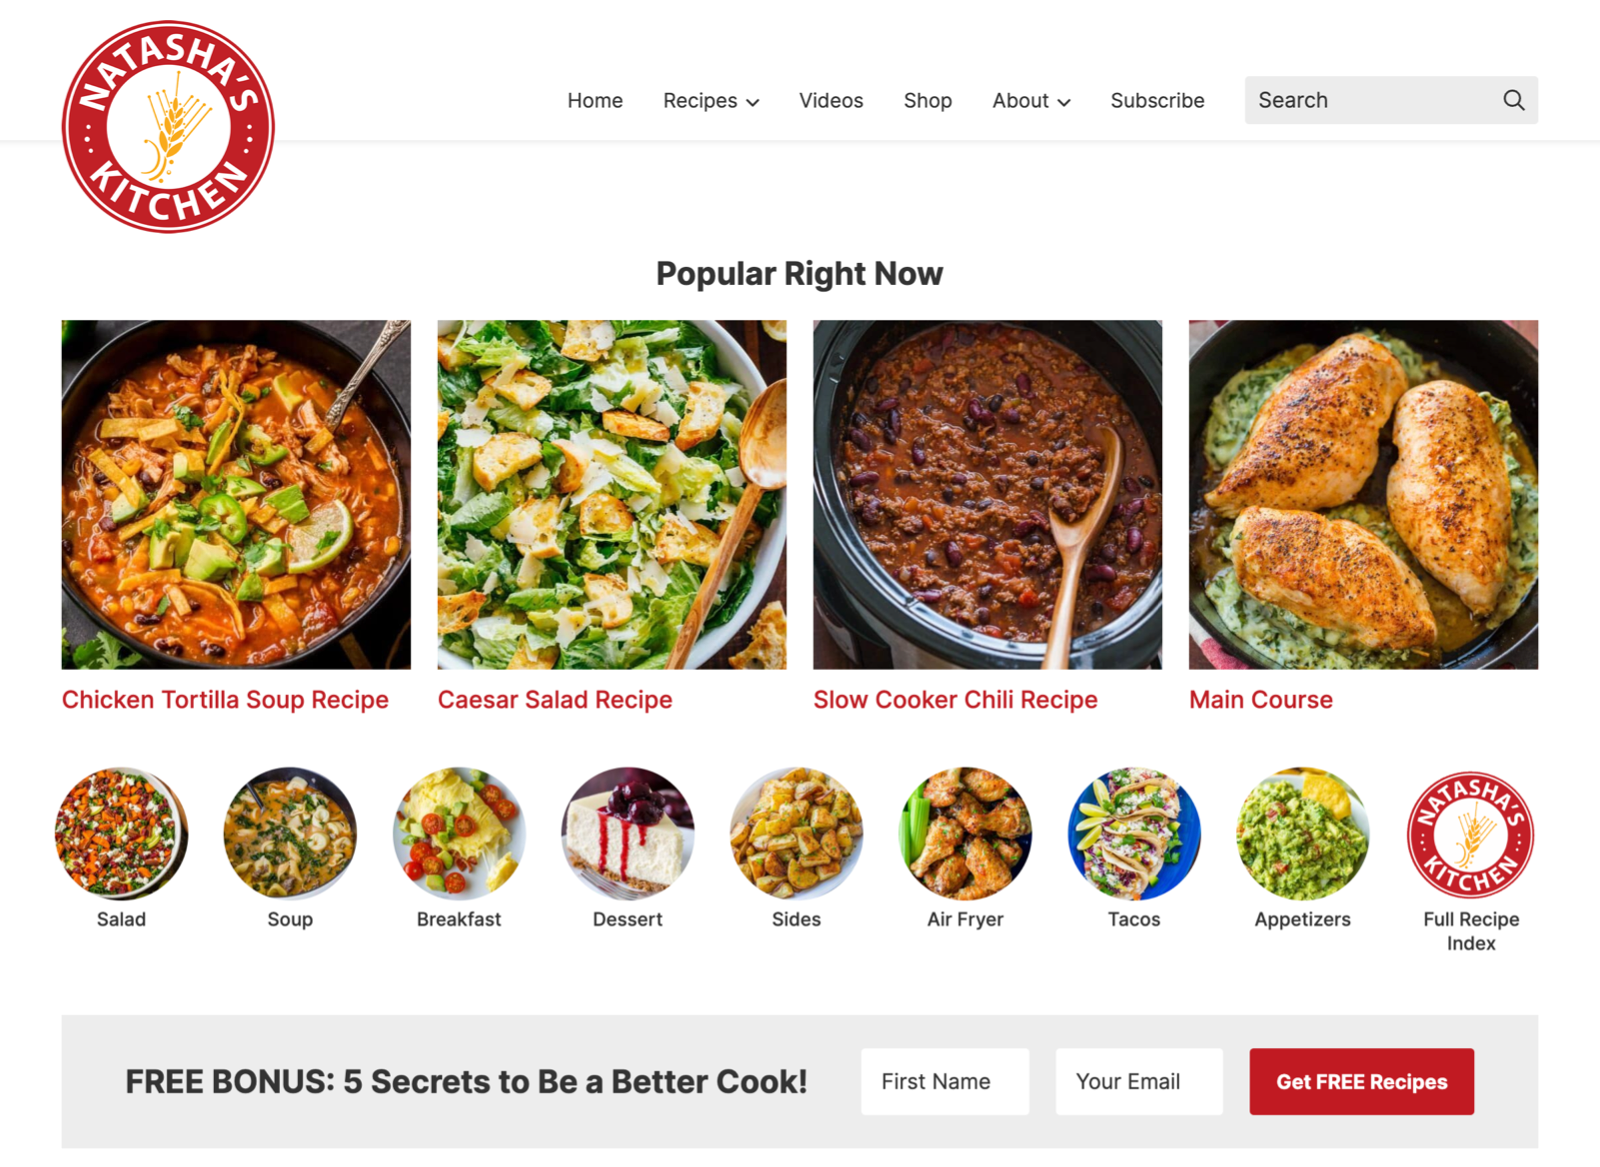This screenshot has width=1600, height=1167.
Task: Open the Tacos category icon
Action: (x=1134, y=833)
